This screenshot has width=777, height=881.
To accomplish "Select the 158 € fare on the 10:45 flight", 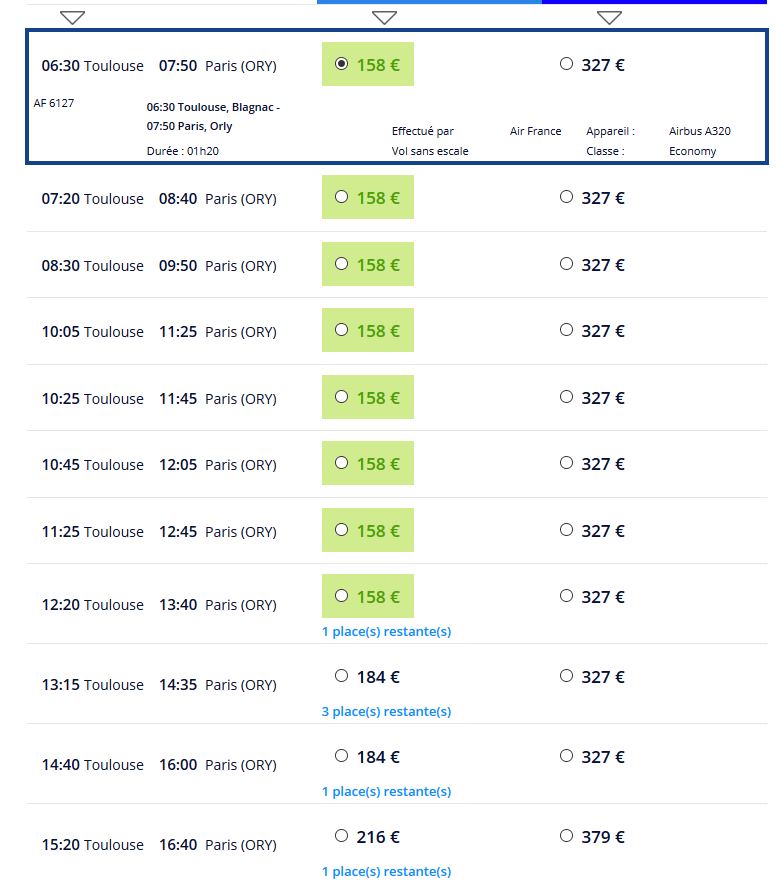I will tap(343, 463).
